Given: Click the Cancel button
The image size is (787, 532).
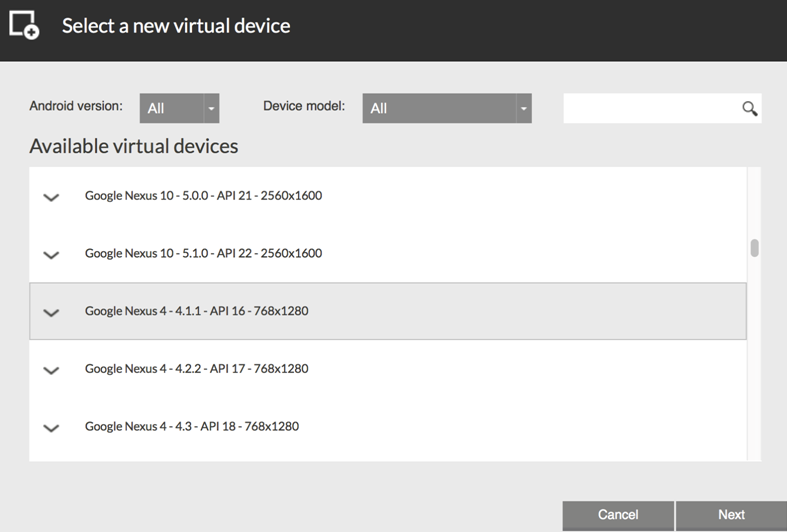Looking at the screenshot, I should point(618,515).
